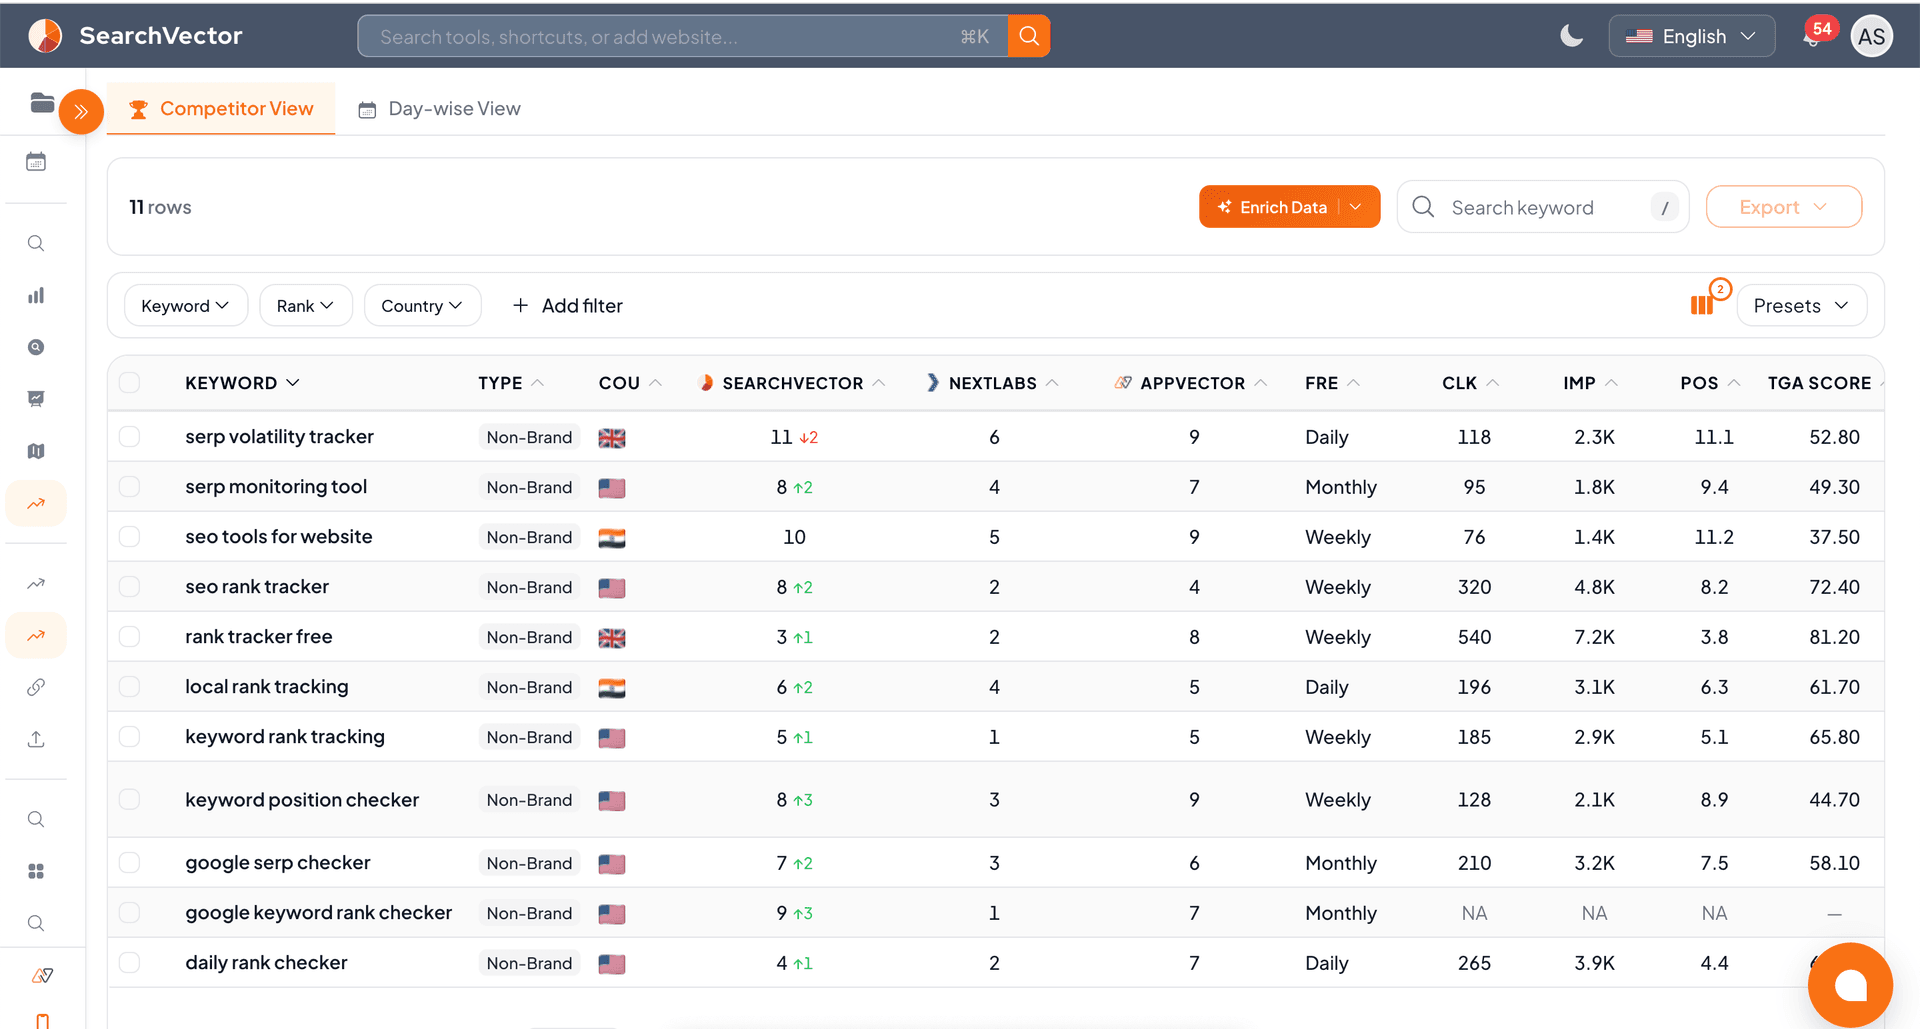
Task: Open the column settings icon with badge 2
Action: click(1703, 304)
